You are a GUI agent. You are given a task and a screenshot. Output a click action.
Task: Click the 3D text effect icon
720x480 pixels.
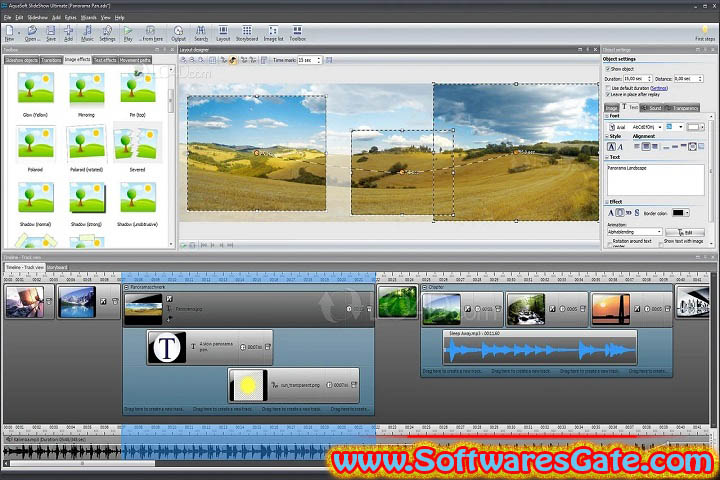click(629, 213)
